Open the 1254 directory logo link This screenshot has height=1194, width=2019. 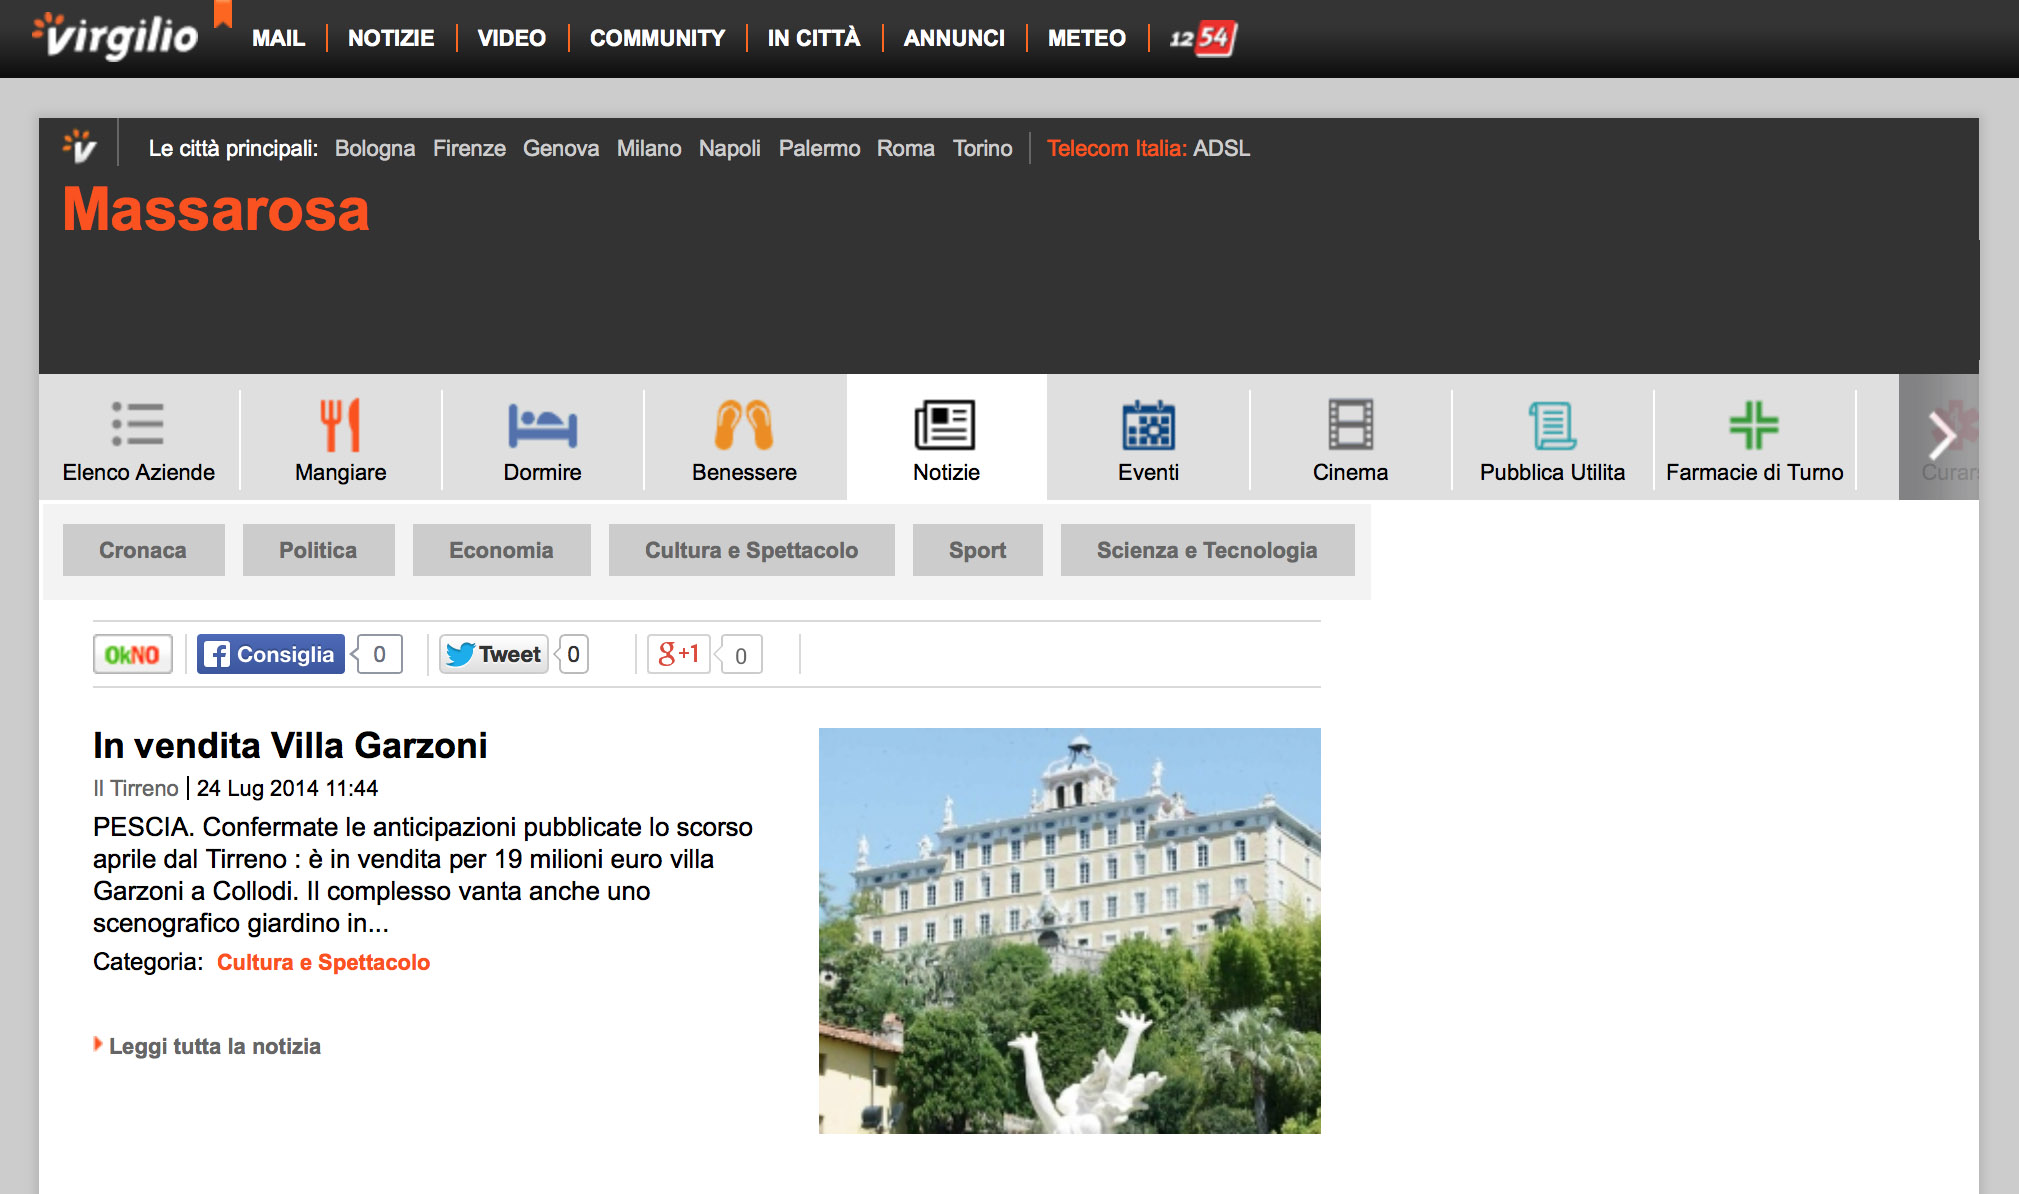point(1203,38)
